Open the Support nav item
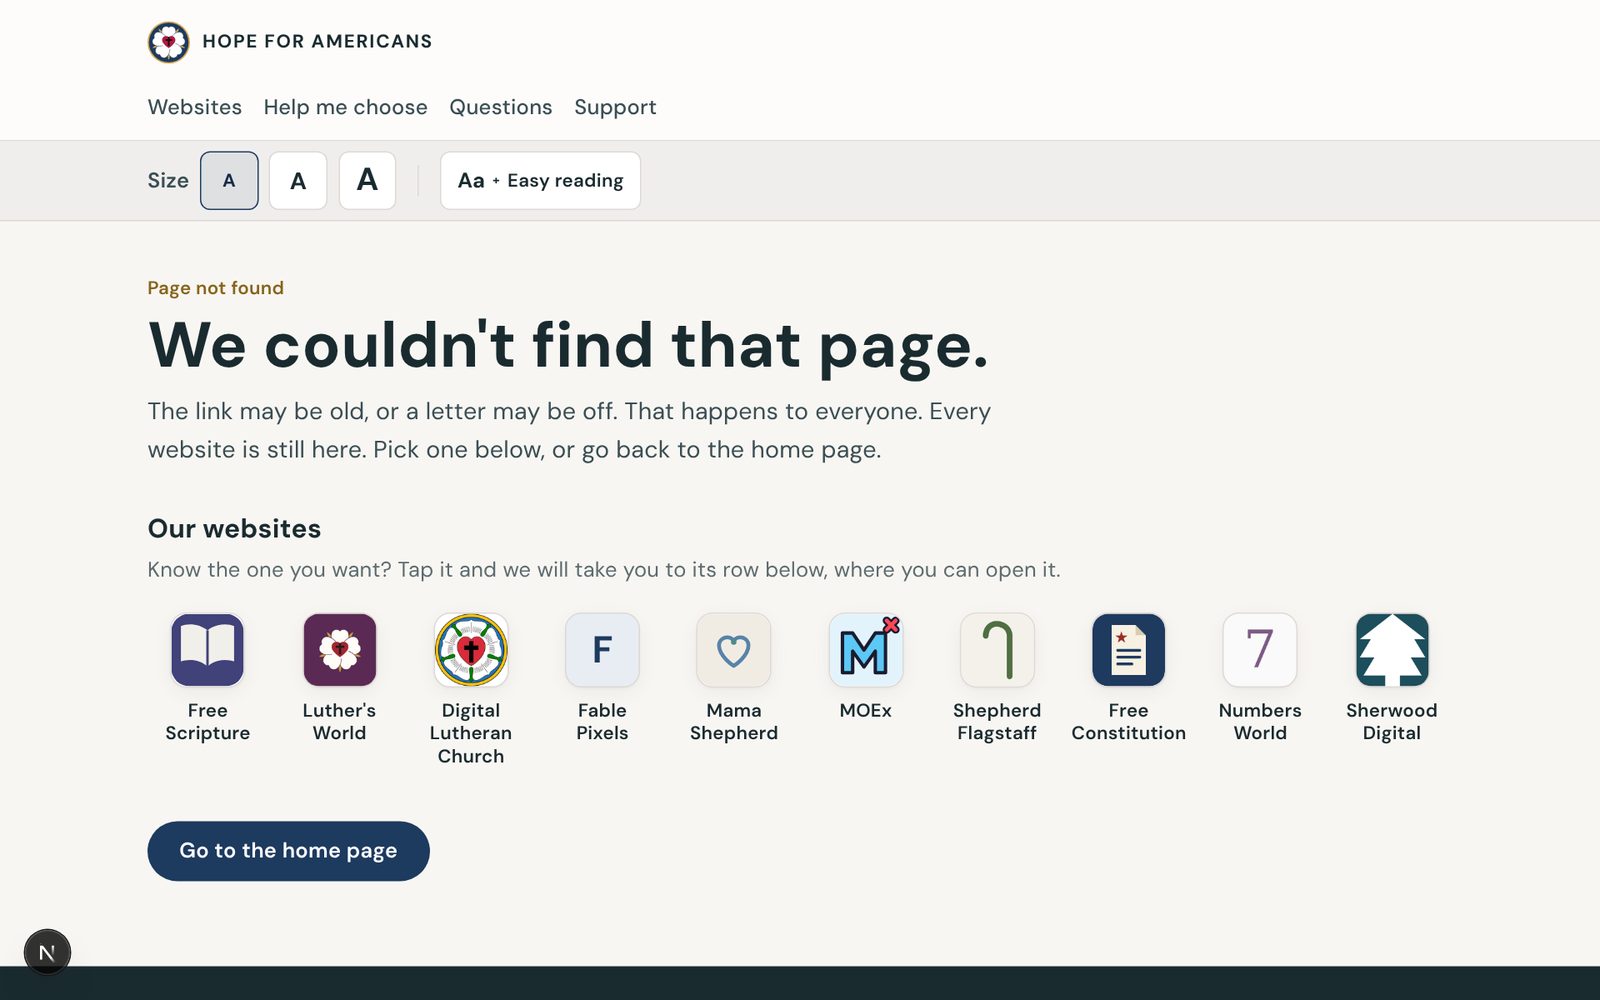 [x=615, y=107]
